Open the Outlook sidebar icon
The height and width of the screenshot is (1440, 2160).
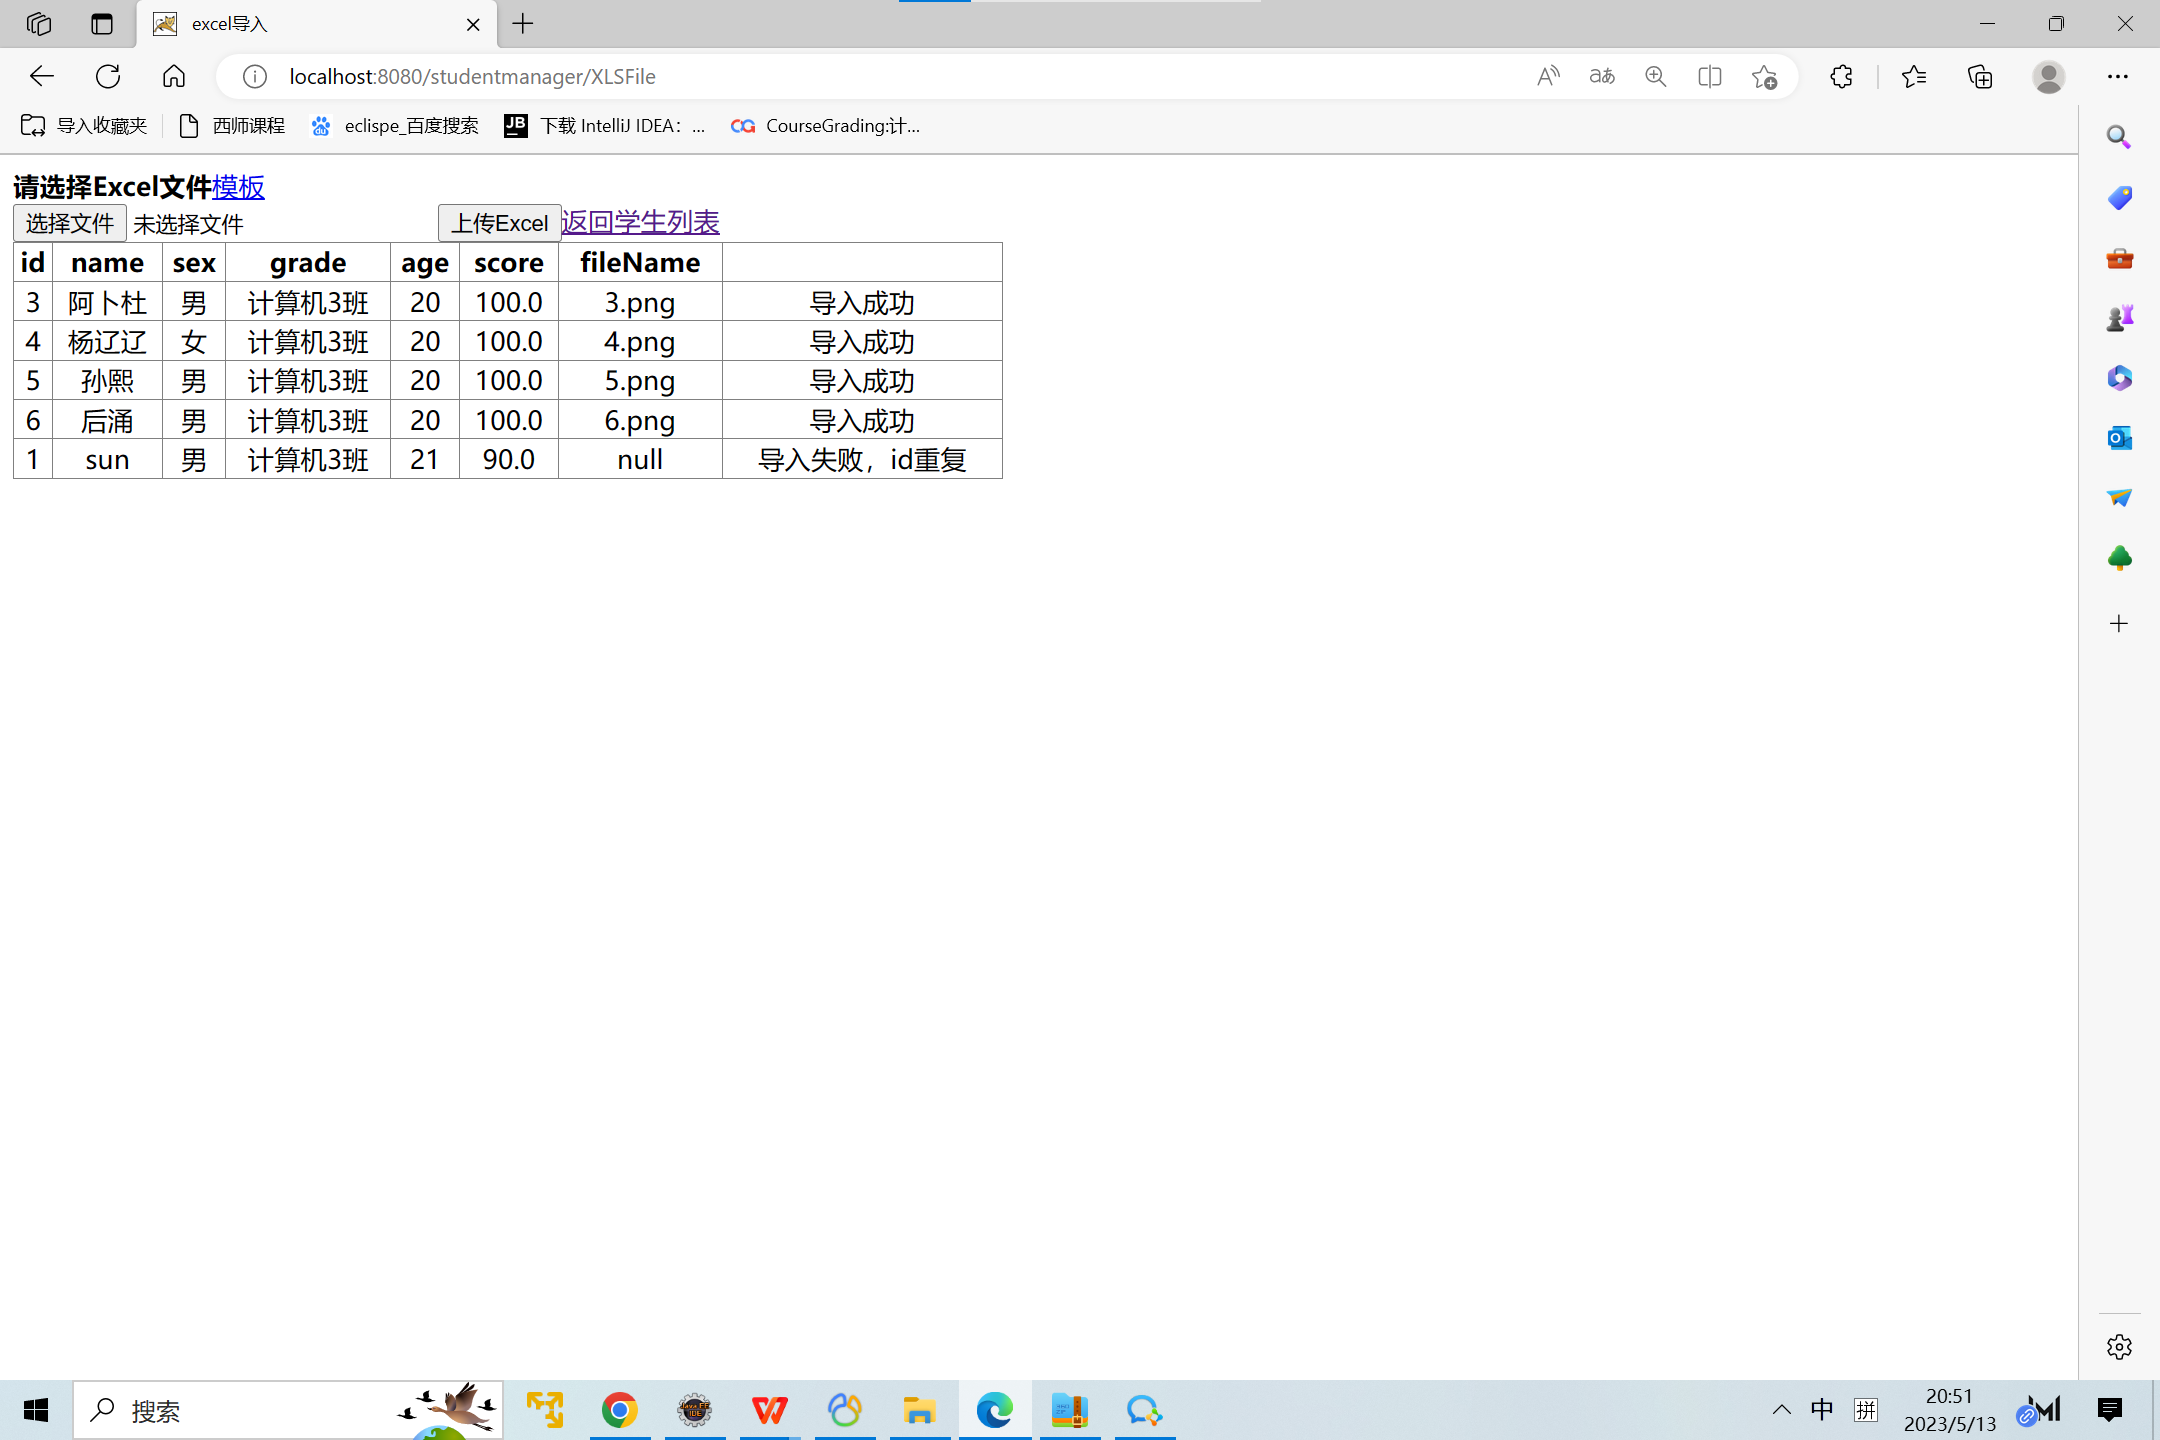[2119, 438]
